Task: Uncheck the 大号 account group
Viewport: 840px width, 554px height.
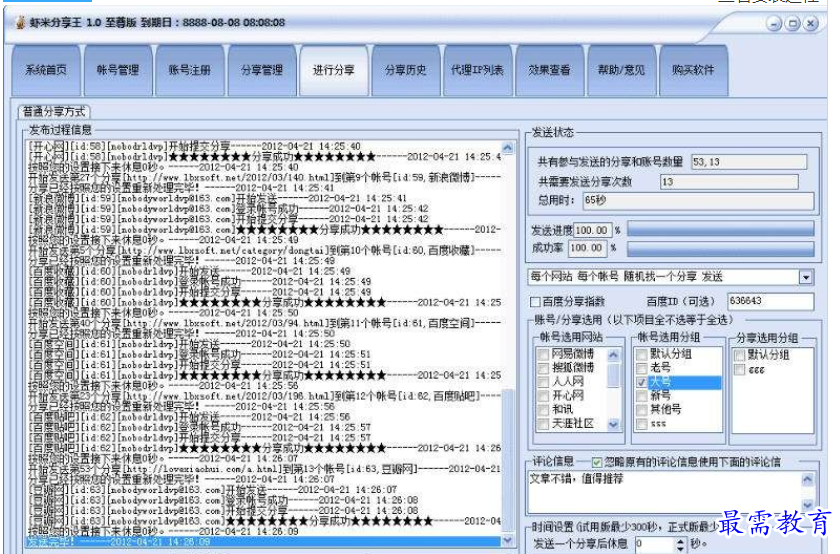Action: pos(641,383)
